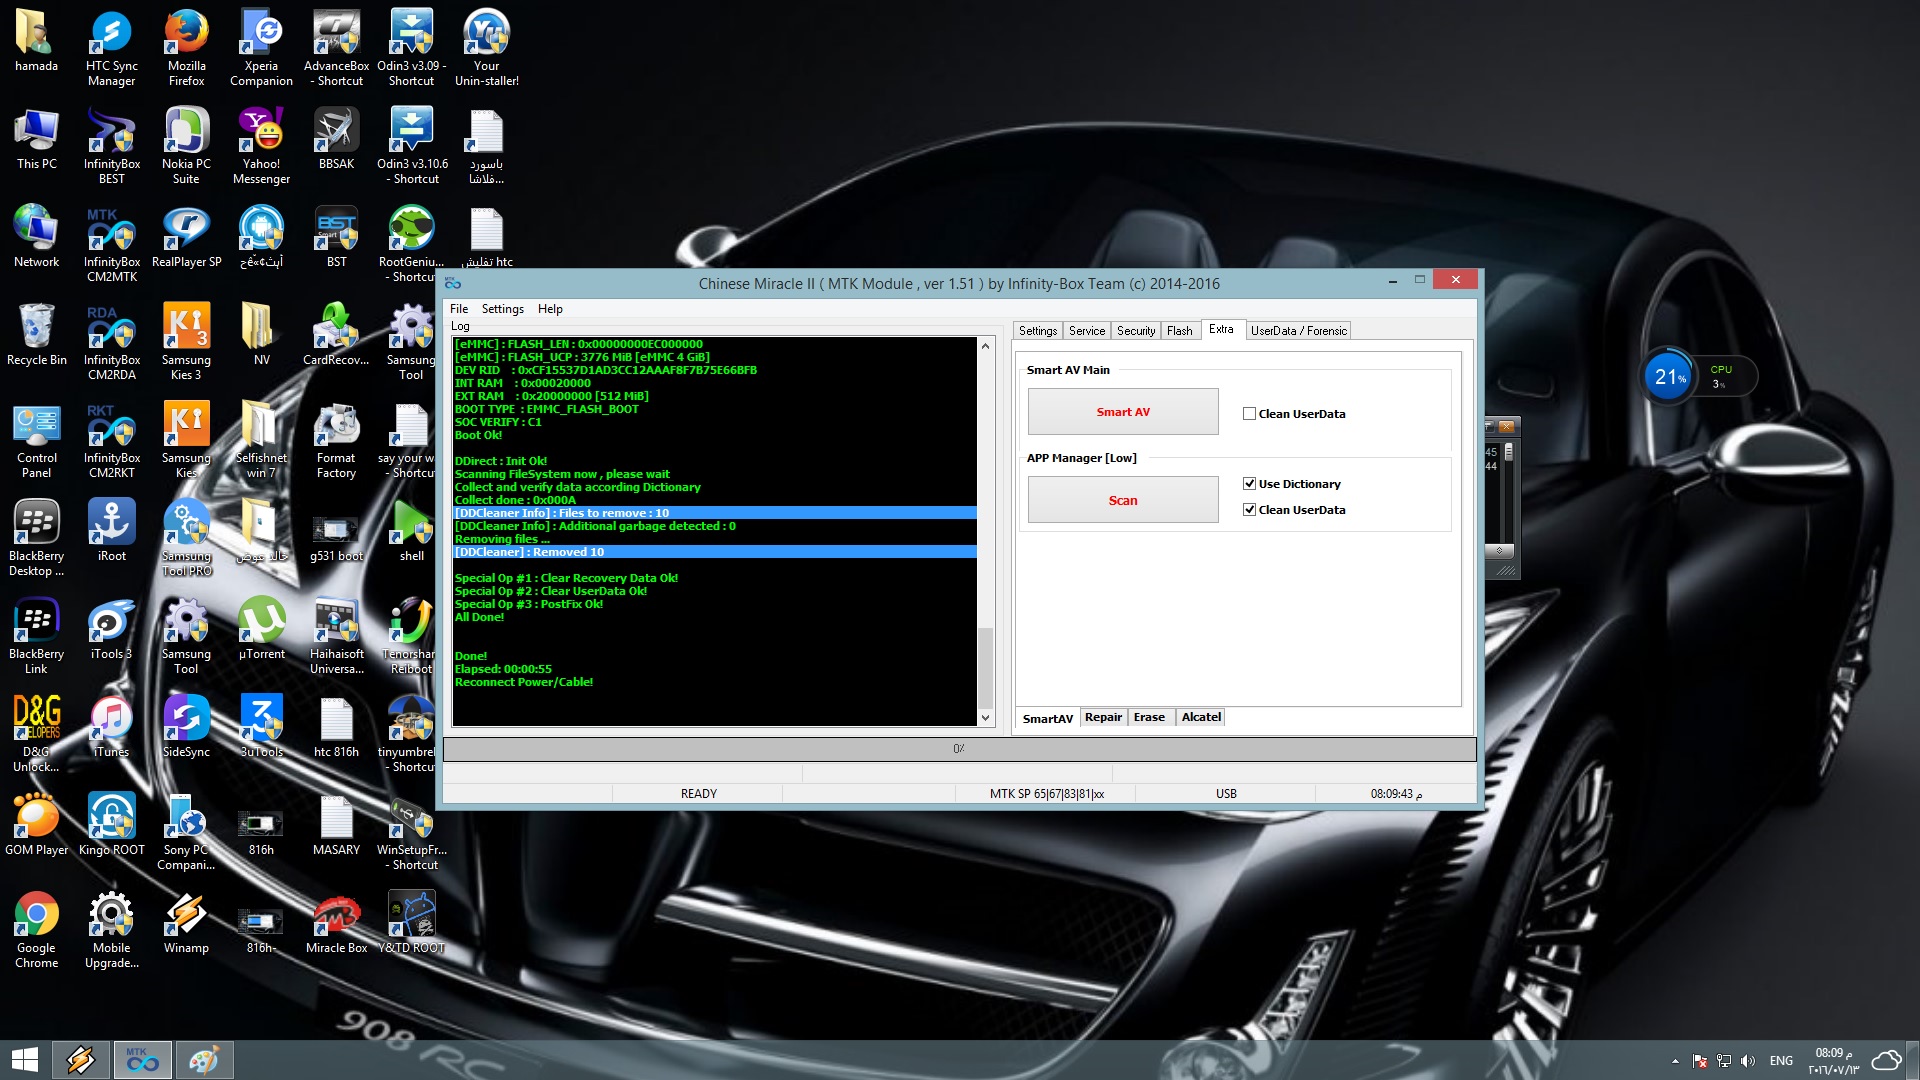The width and height of the screenshot is (1920, 1080).
Task: Click the Smart AV button
Action: [1123, 412]
